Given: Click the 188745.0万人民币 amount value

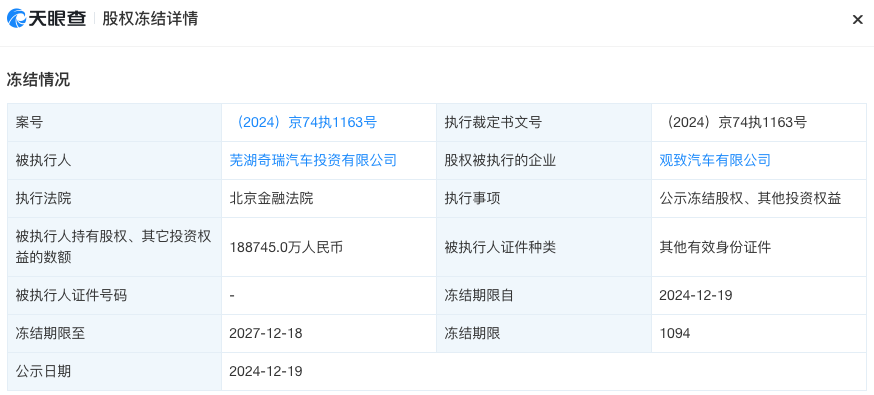Looking at the screenshot, I should point(286,247).
